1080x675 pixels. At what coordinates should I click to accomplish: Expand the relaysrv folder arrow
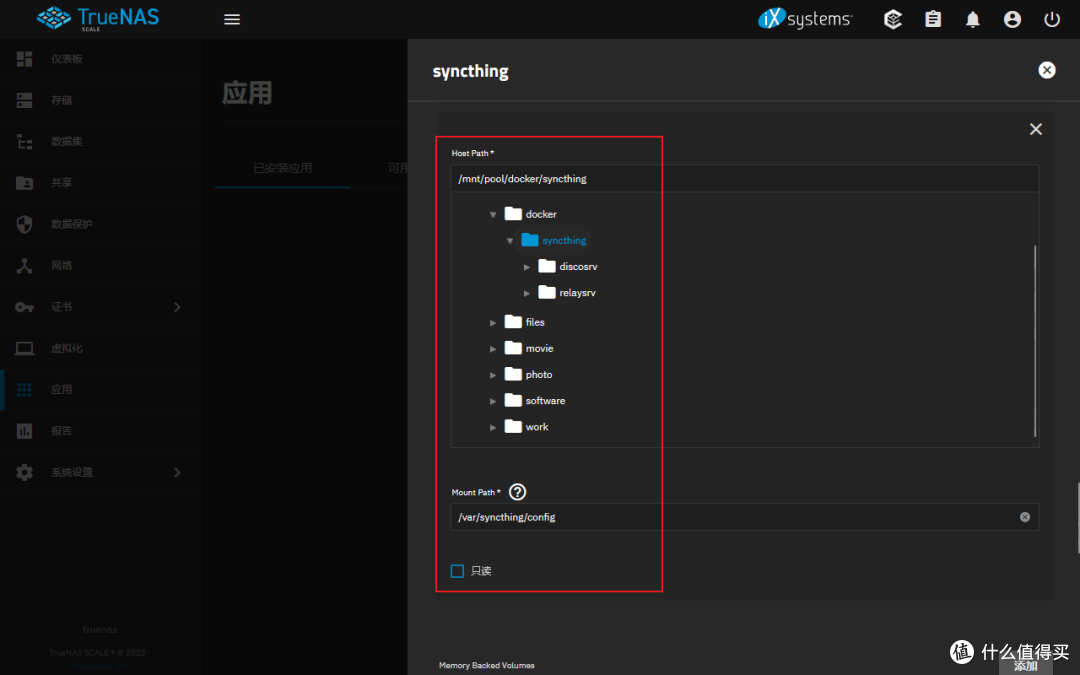526,293
